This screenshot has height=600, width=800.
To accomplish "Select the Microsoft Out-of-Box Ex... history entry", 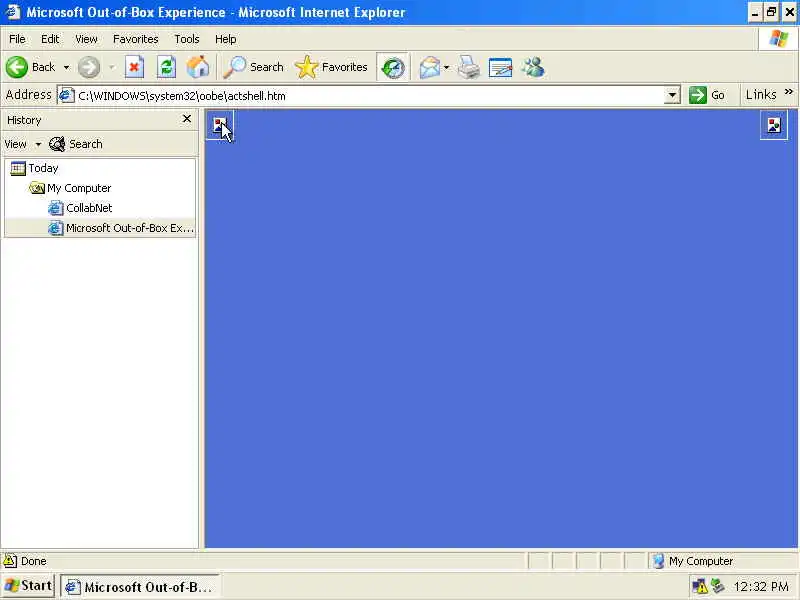I will (x=121, y=228).
